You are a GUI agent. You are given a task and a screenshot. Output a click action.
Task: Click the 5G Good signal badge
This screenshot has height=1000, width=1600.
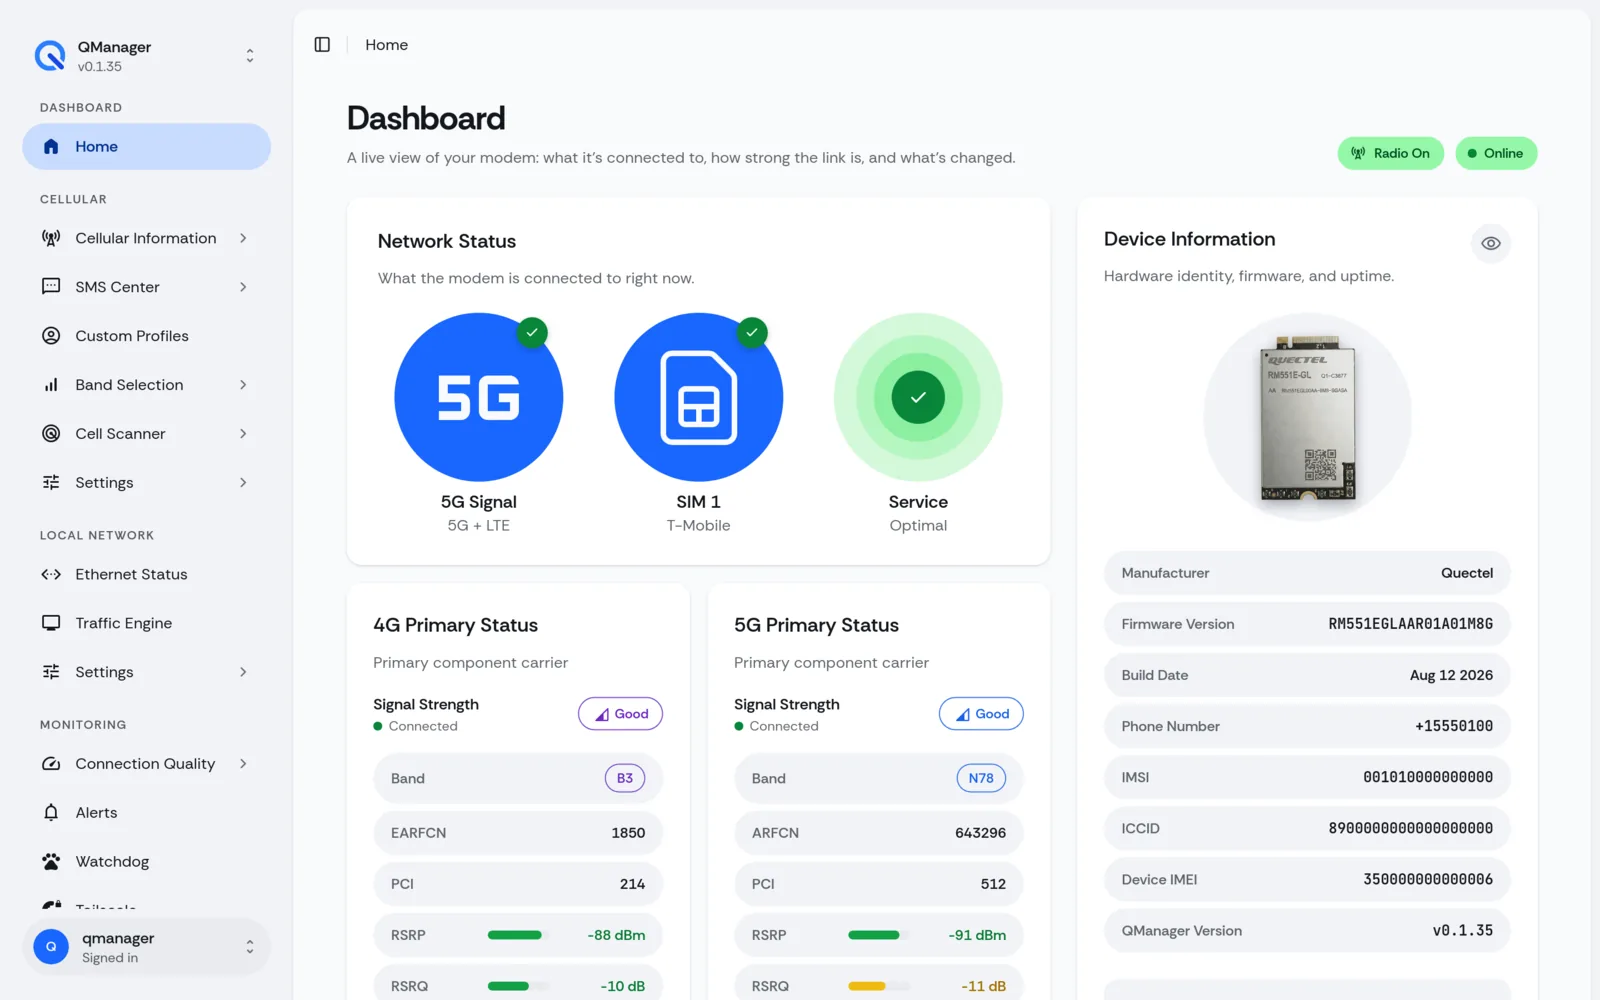pos(981,714)
